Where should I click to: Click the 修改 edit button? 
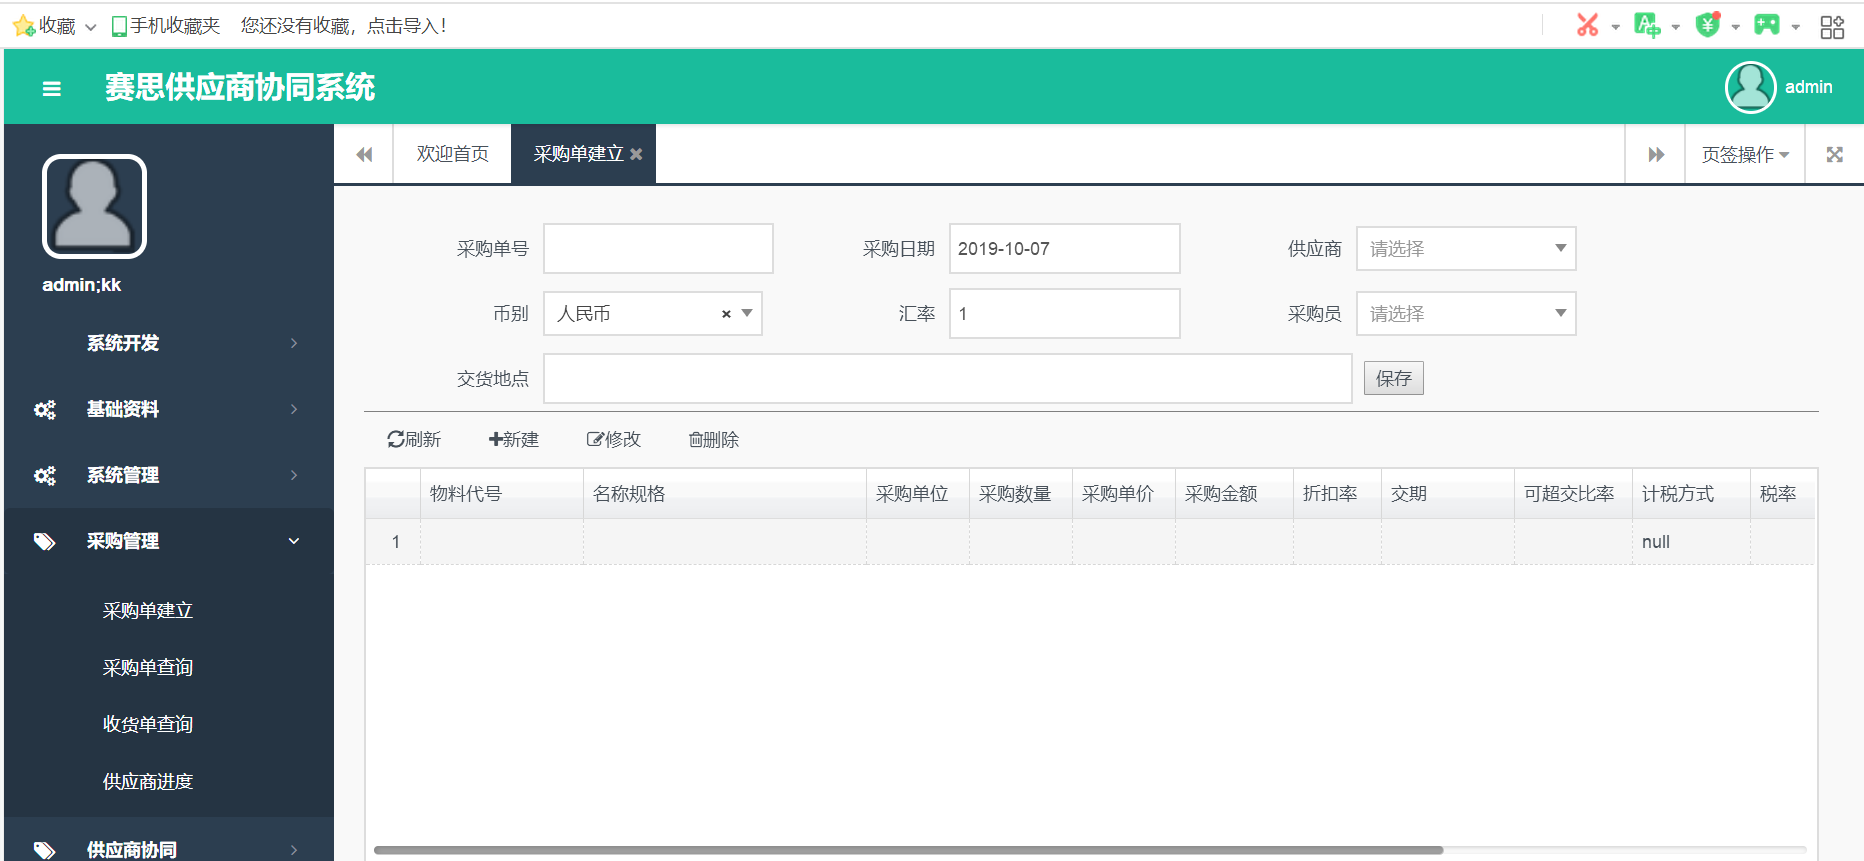coord(613,439)
